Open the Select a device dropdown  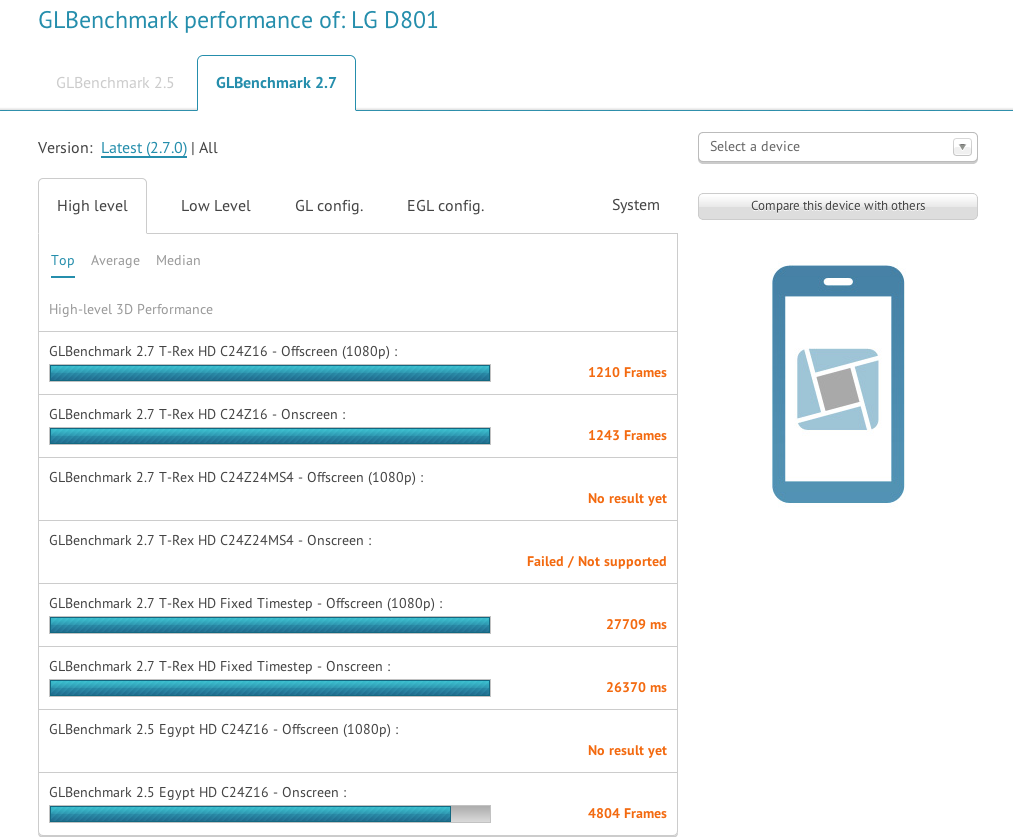[826, 147]
